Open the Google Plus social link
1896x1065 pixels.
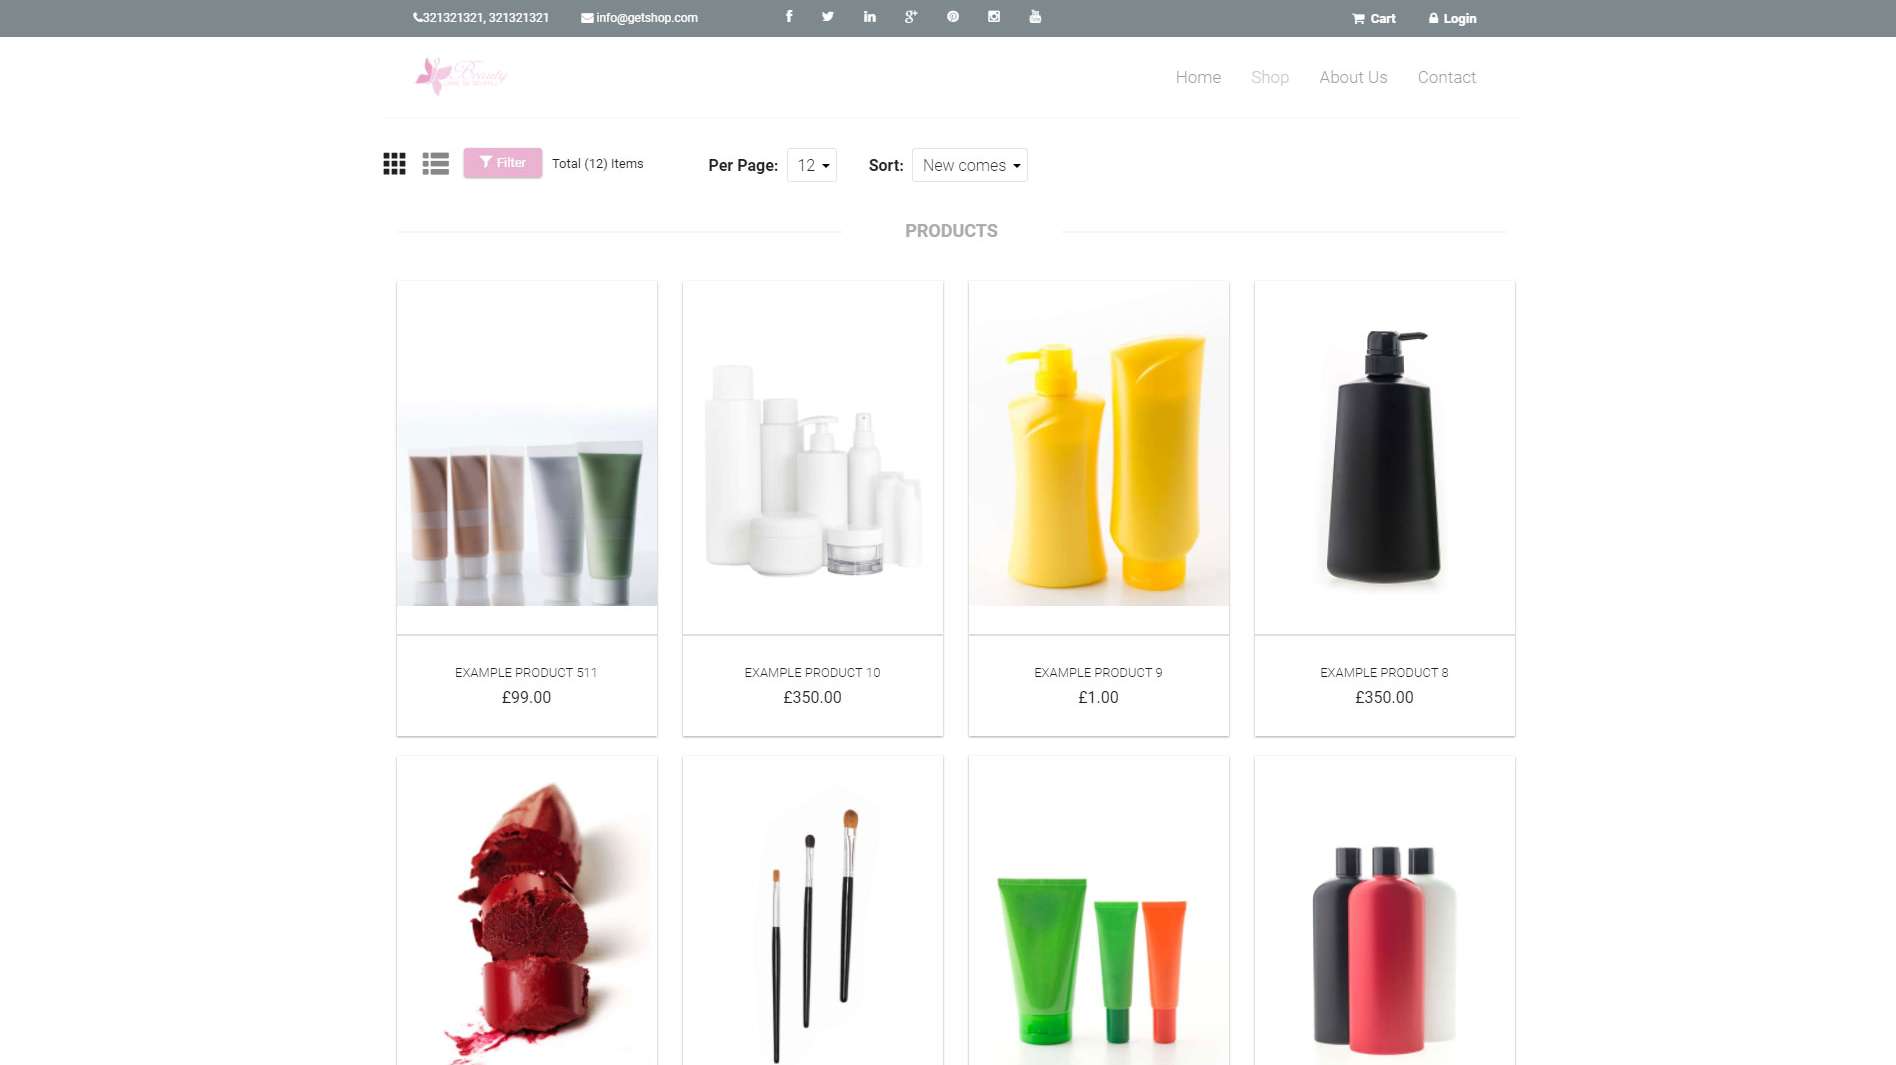[911, 17]
